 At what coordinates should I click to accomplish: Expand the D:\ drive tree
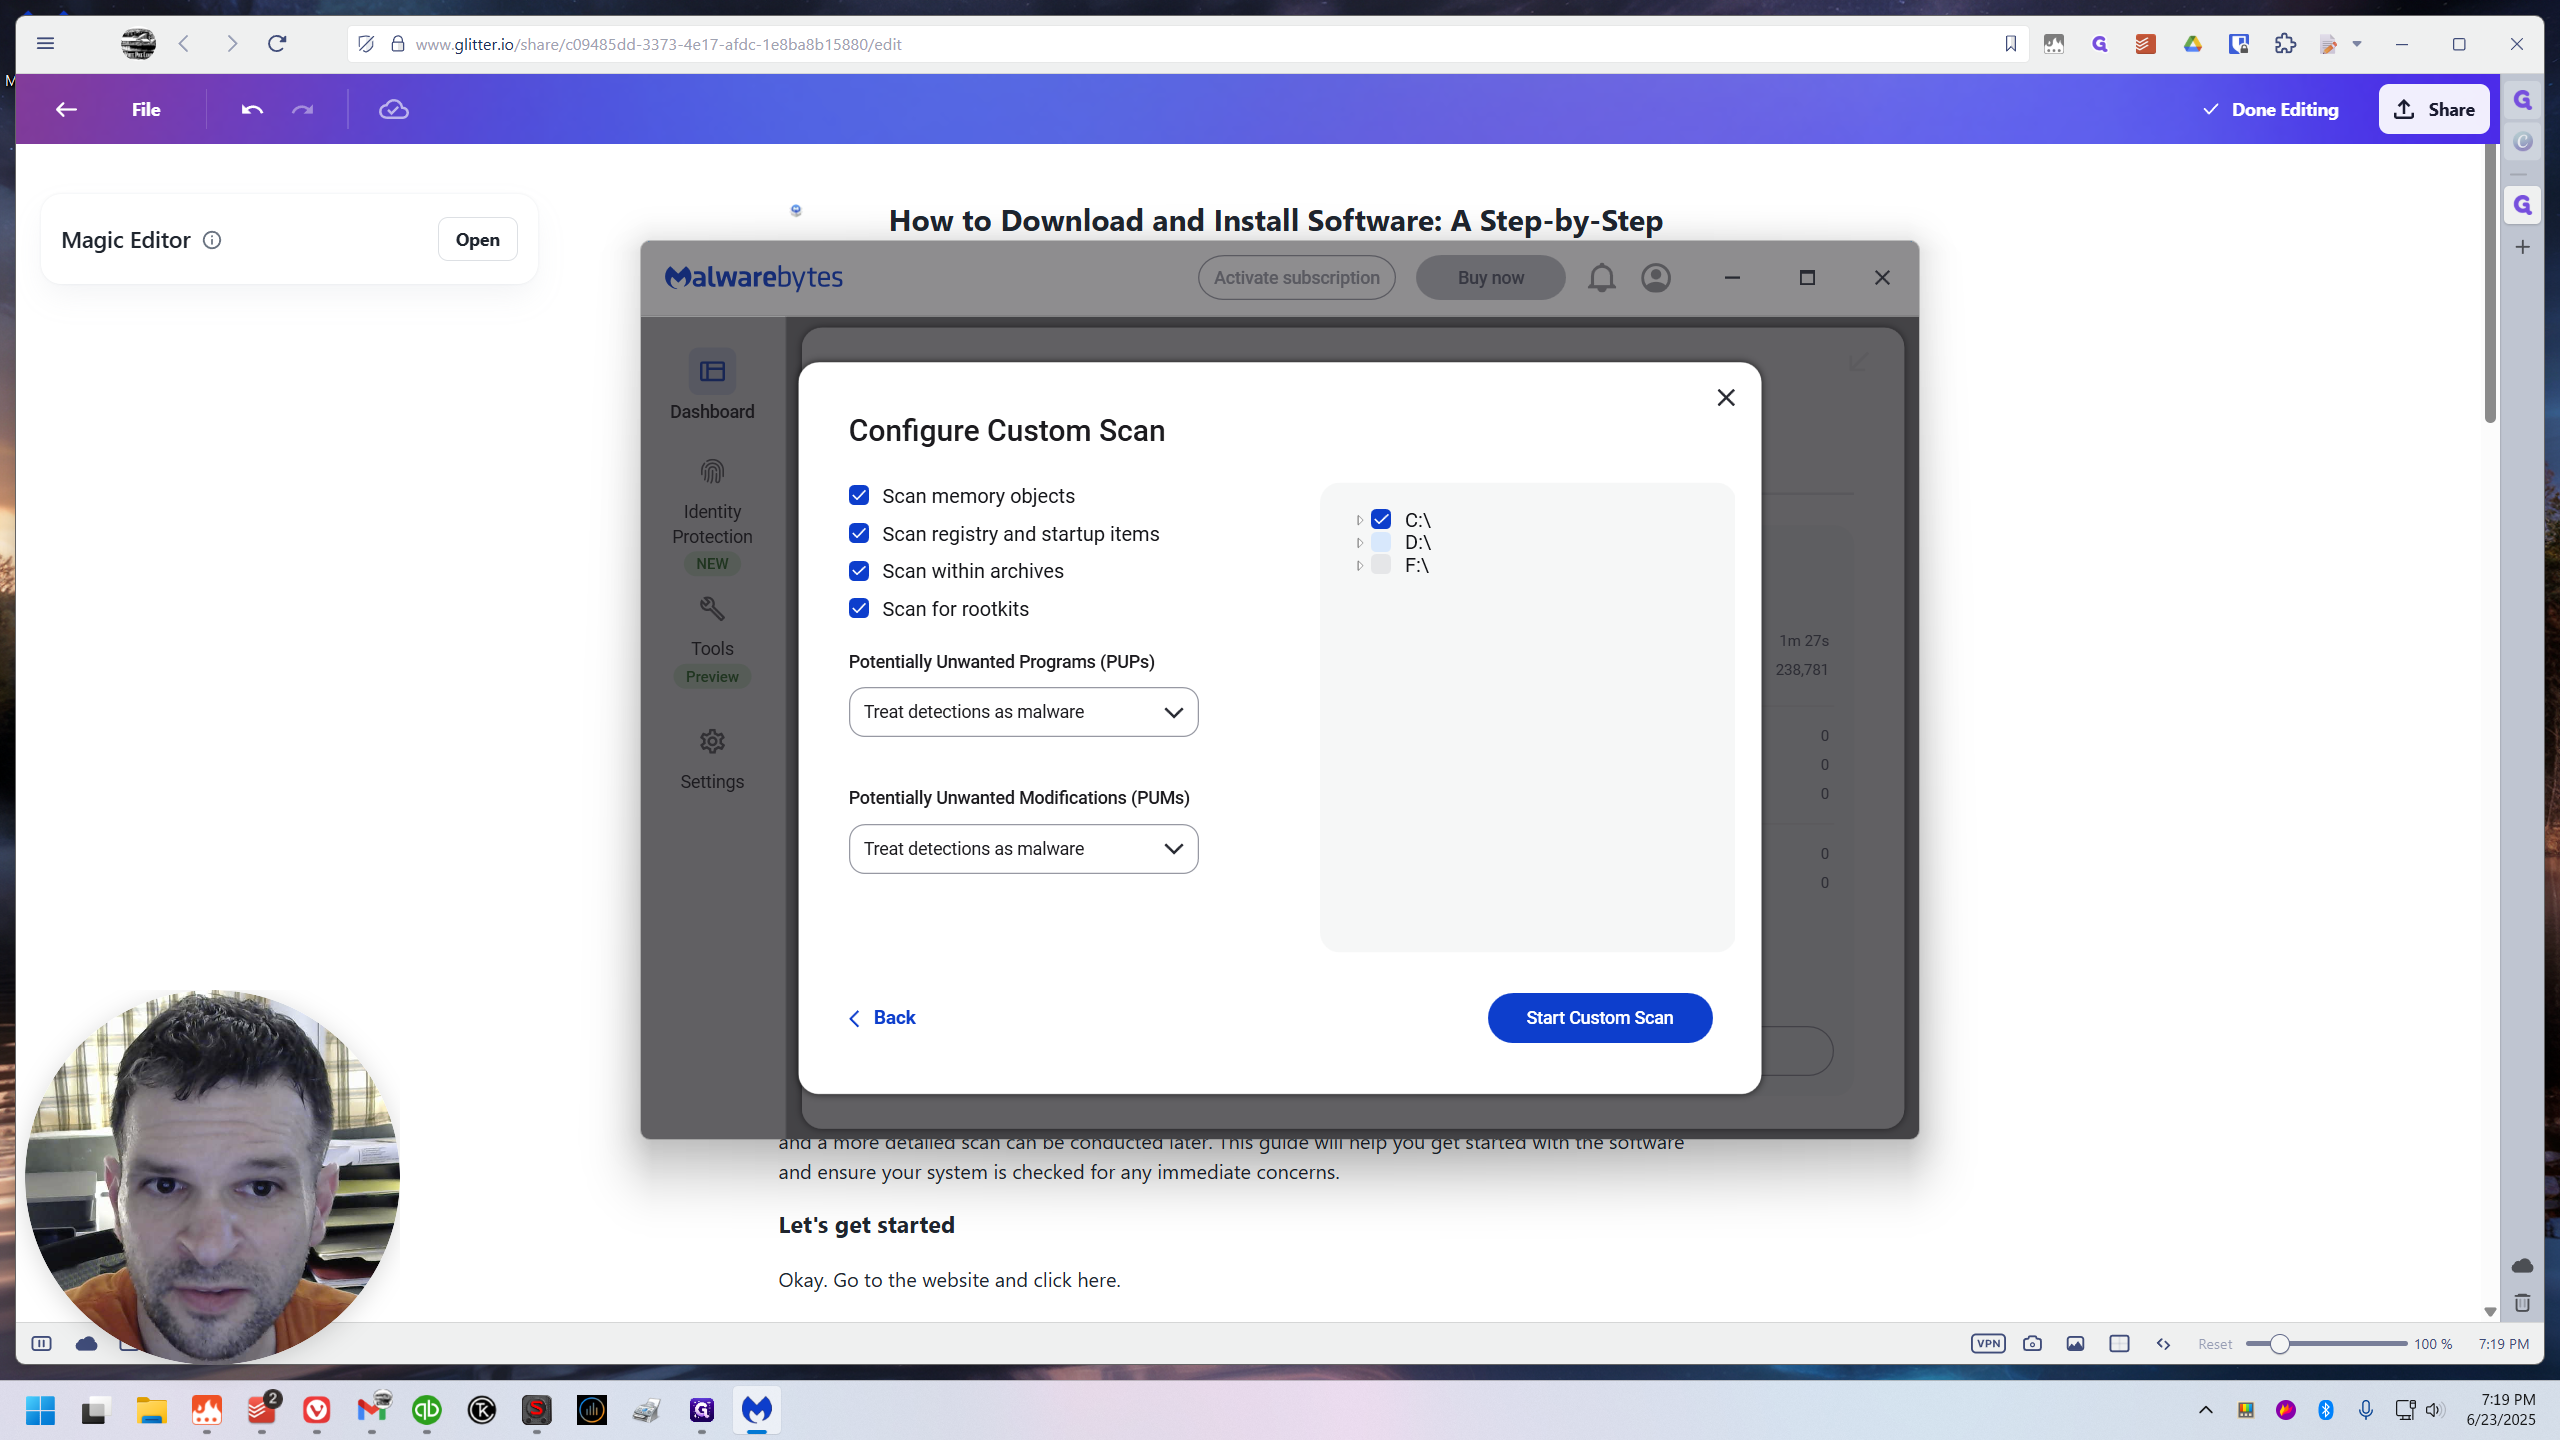1359,543
